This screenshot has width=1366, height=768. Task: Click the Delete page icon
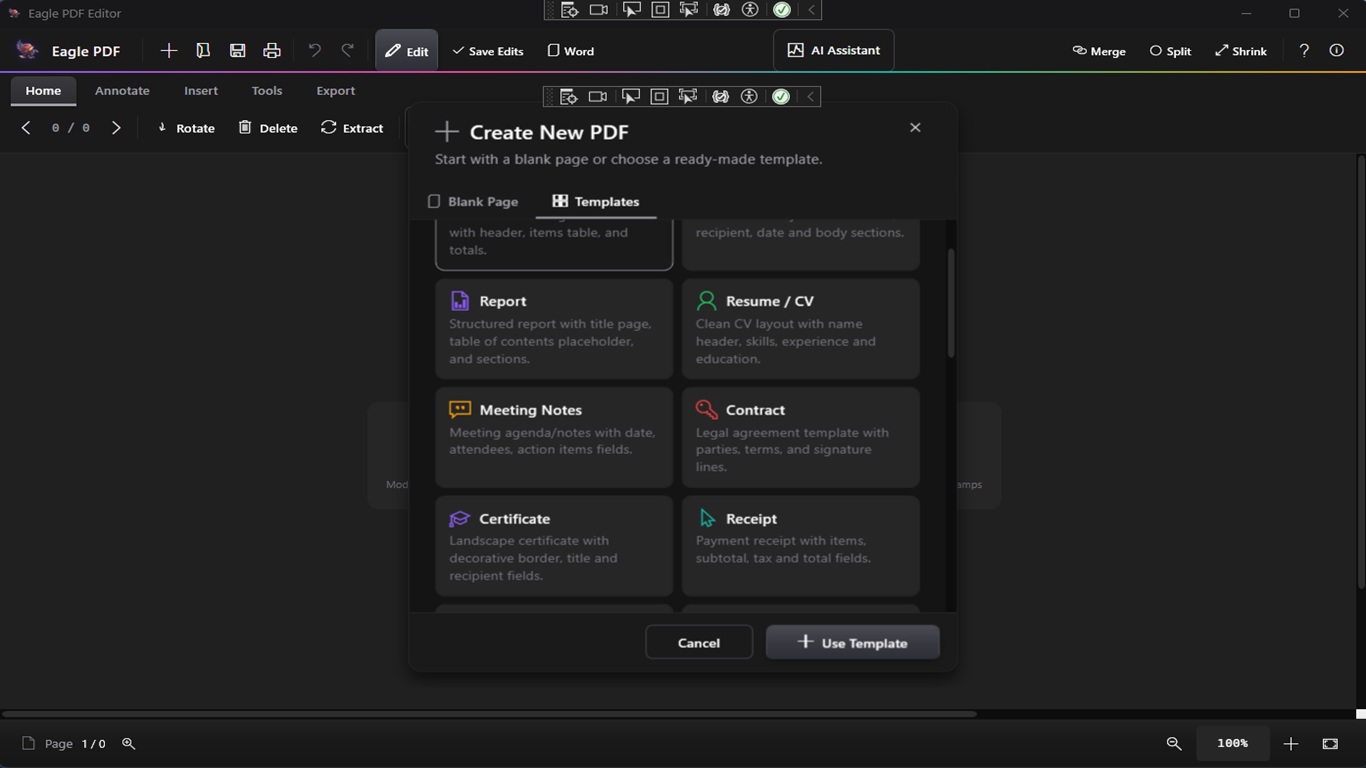(267, 128)
